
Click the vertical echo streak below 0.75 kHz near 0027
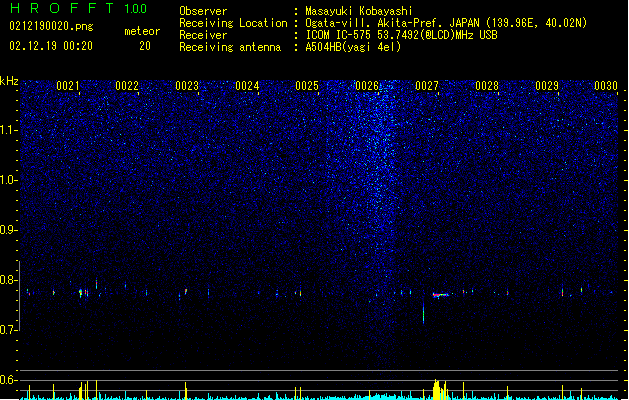click(424, 313)
